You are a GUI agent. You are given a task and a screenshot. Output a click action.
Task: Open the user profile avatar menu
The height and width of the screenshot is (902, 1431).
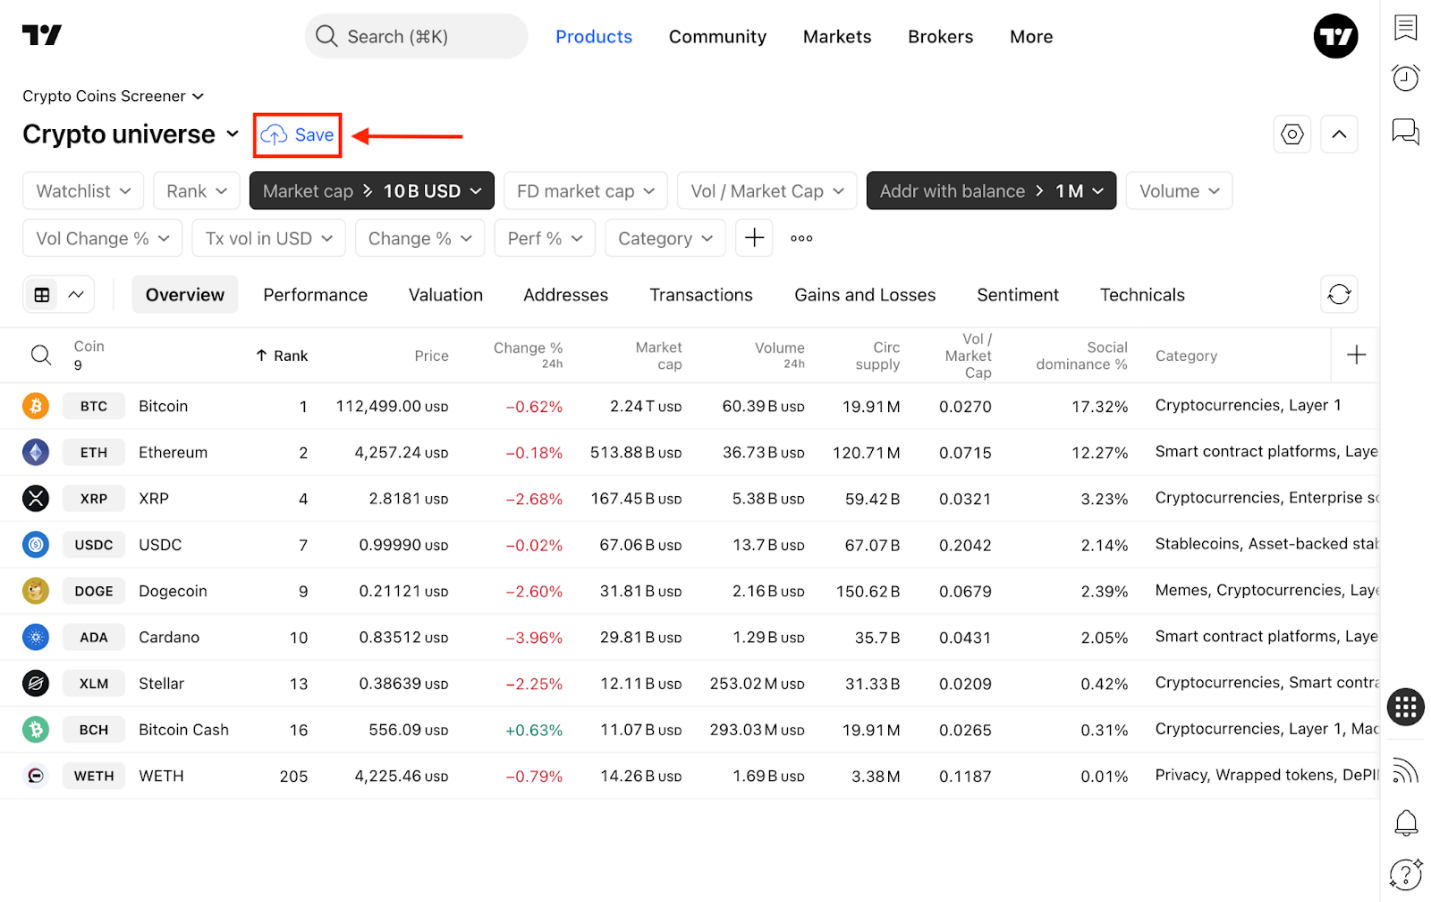tap(1335, 36)
